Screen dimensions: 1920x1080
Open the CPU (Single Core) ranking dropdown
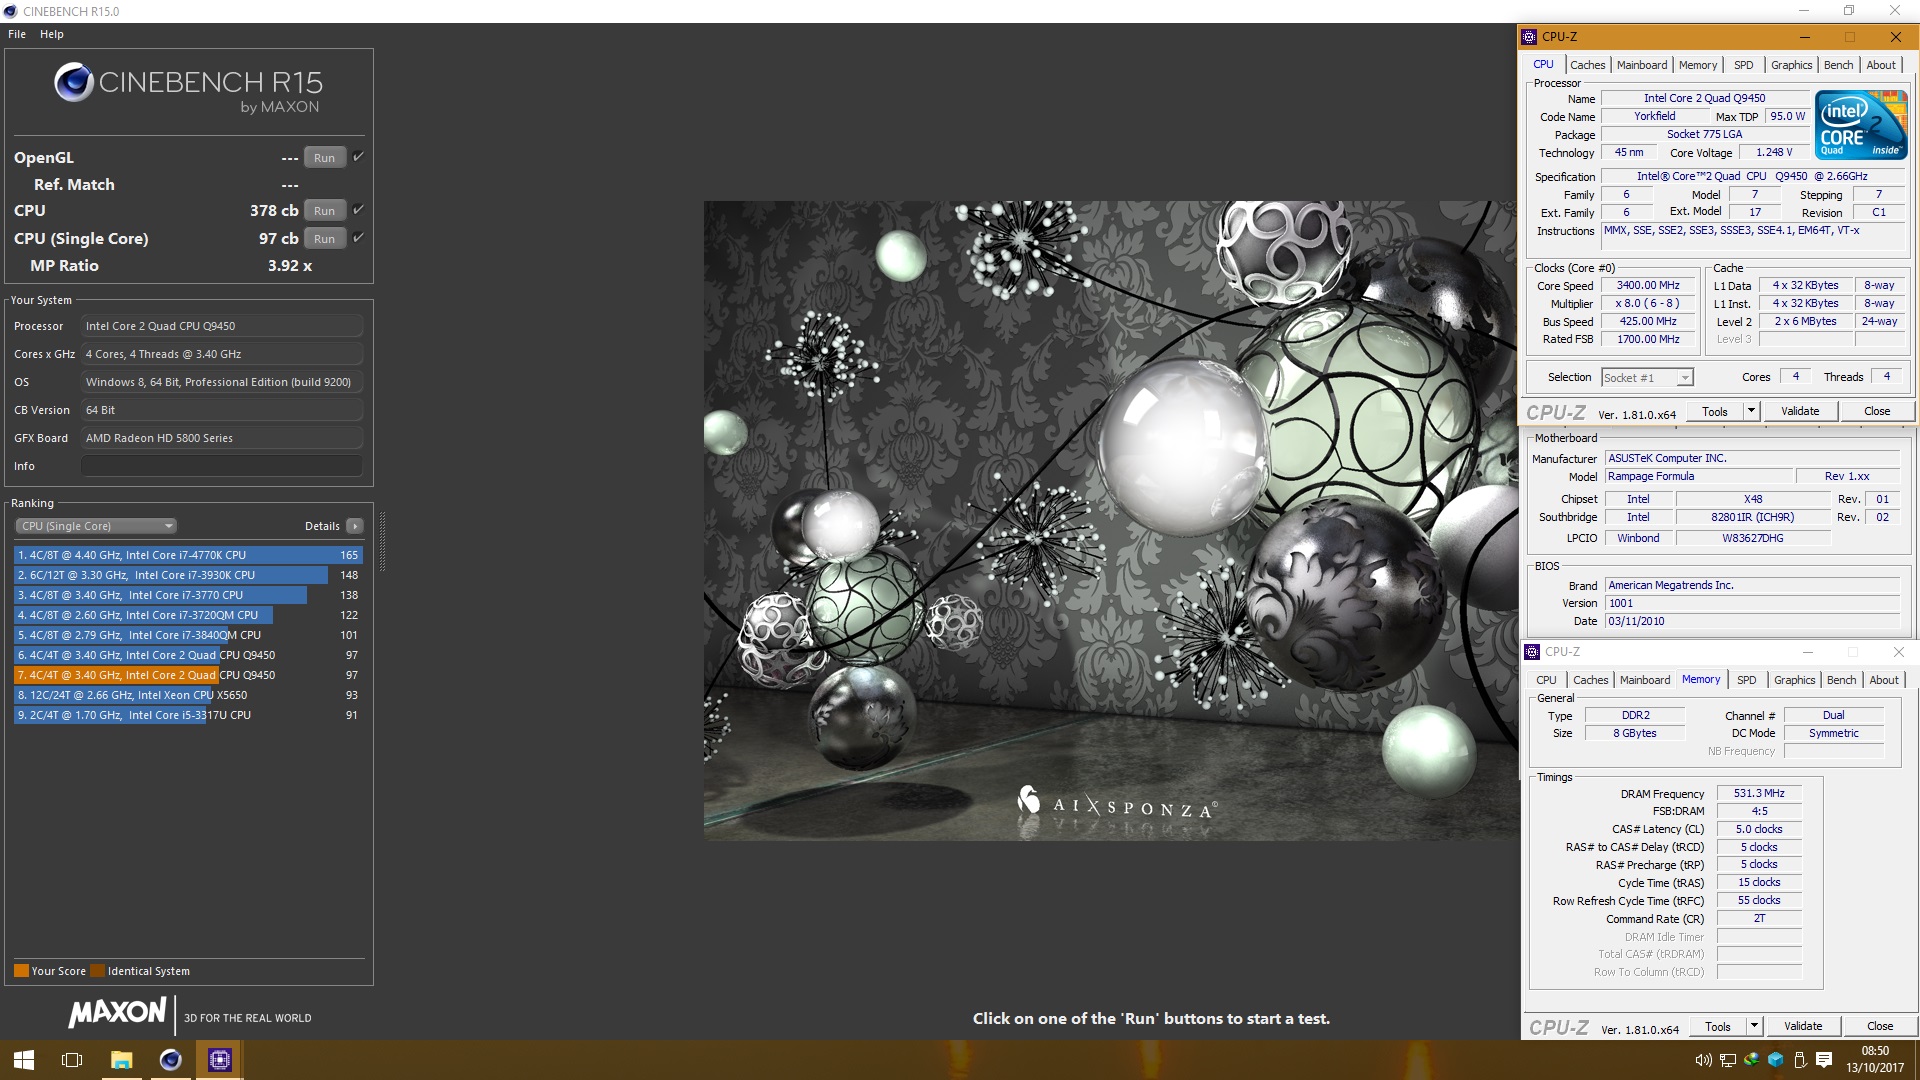coord(96,526)
